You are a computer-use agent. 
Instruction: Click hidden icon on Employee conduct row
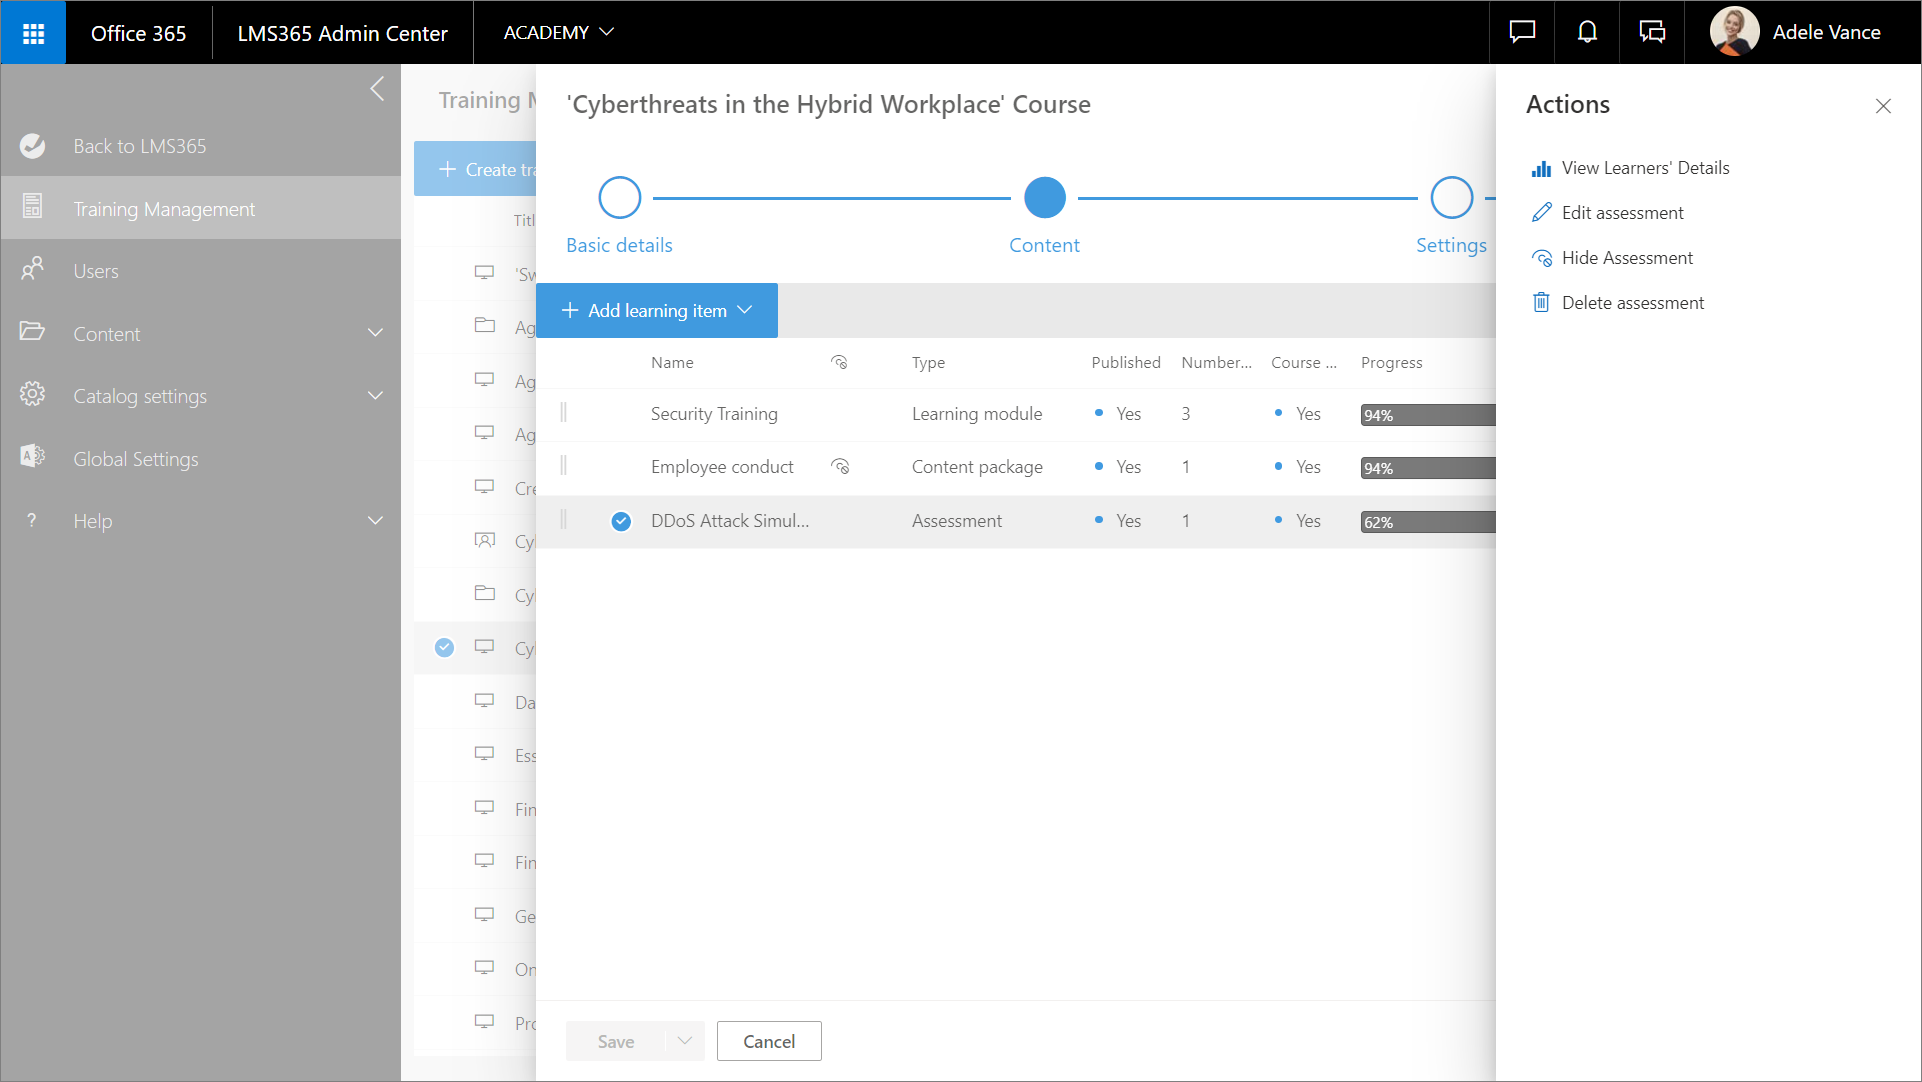point(840,467)
